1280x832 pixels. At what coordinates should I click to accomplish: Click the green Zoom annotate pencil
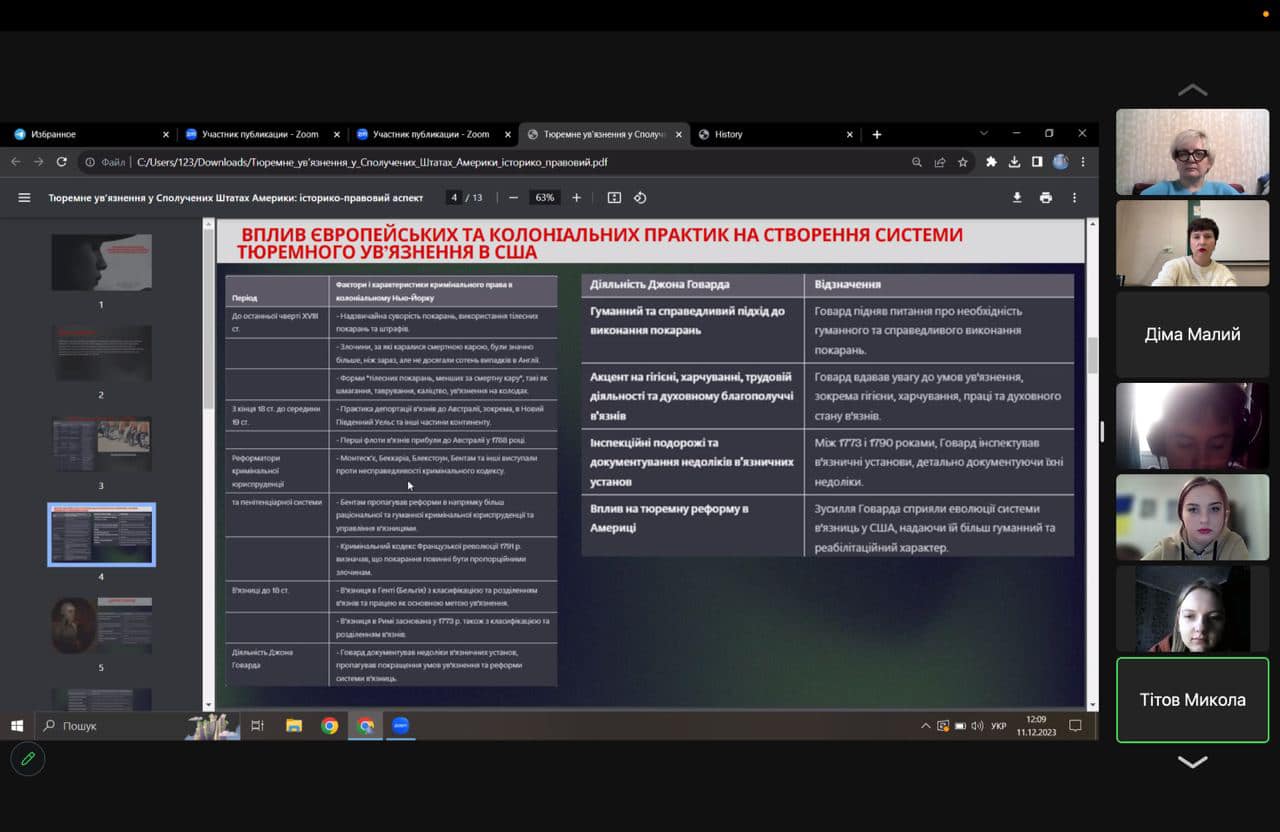28,759
